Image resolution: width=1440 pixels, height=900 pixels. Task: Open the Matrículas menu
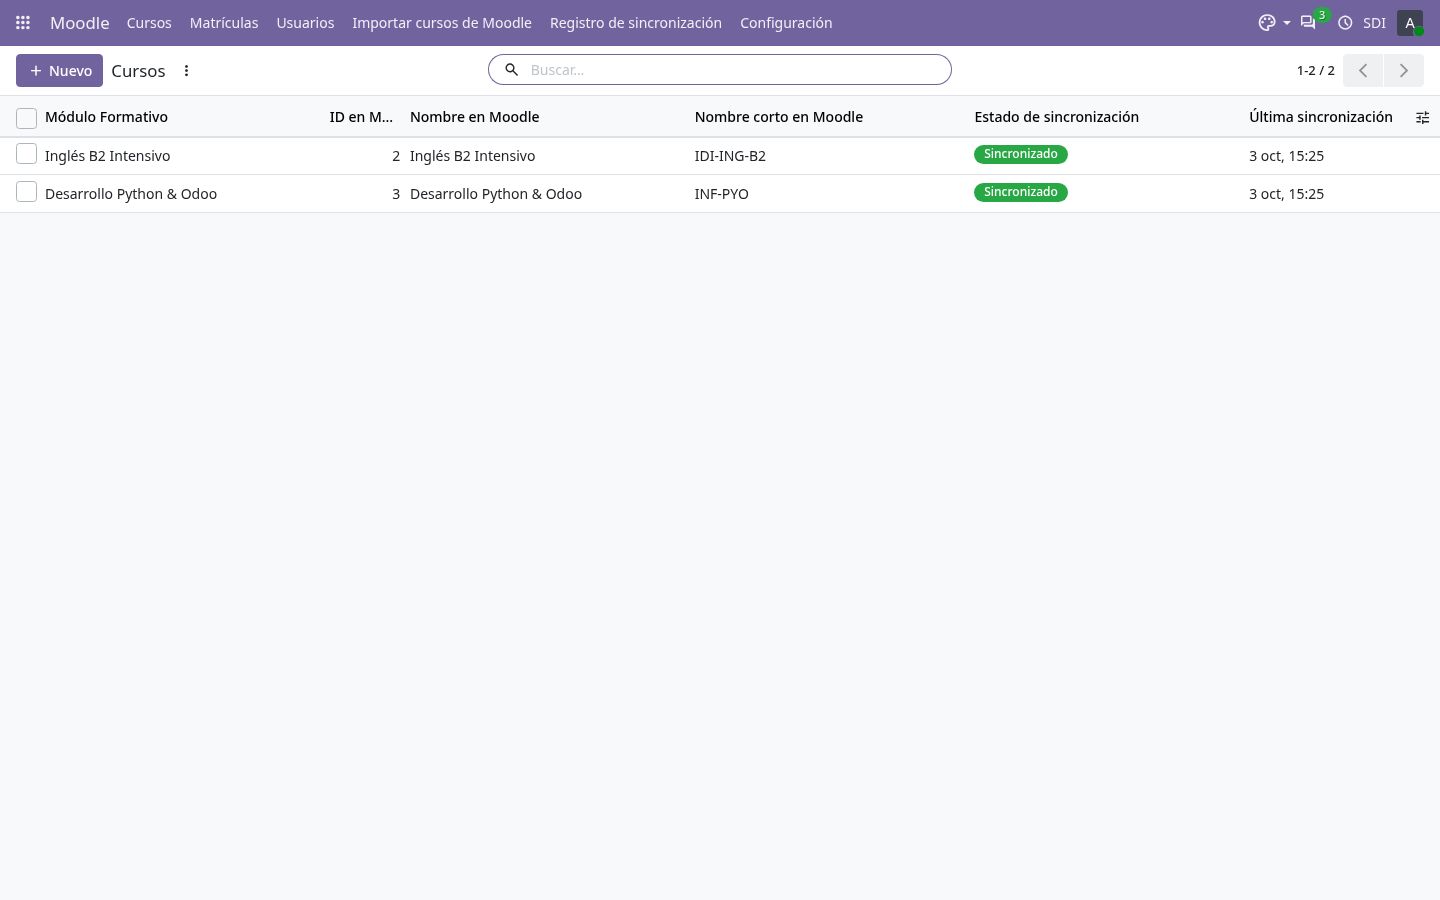point(224,22)
